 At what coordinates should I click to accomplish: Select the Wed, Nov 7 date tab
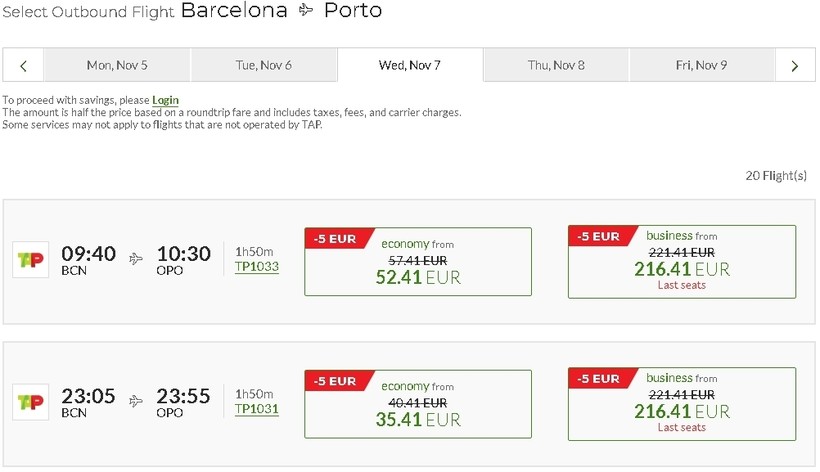[x=410, y=66]
